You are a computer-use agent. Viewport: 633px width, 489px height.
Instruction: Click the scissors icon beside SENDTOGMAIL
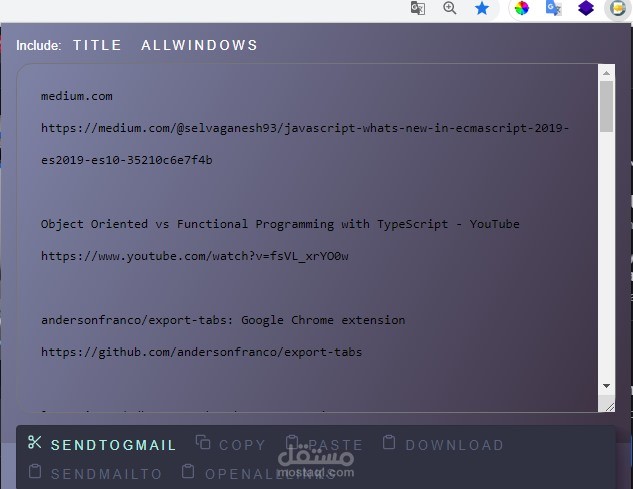[x=35, y=442]
